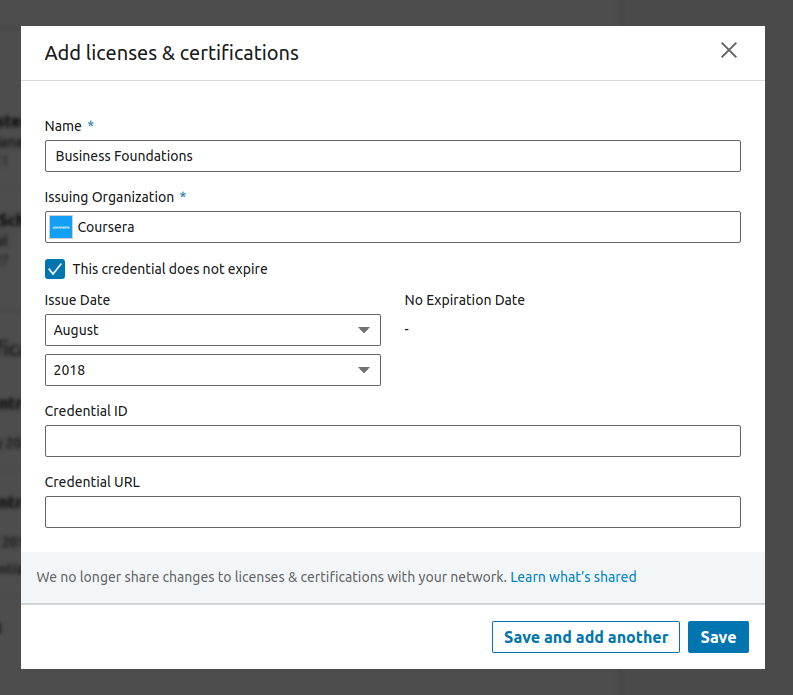The image size is (793, 695).
Task: Click the empty Credential ID field
Action: [x=392, y=441]
